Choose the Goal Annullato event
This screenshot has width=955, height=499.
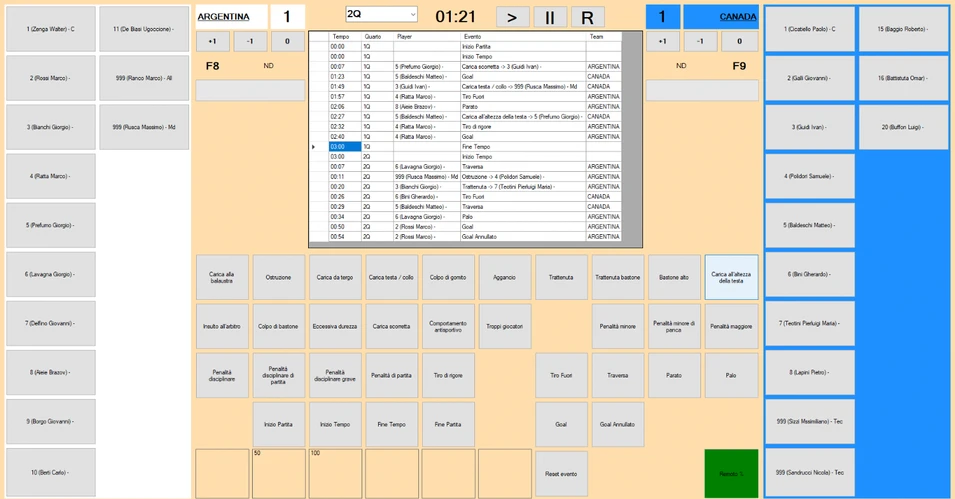tap(618, 424)
